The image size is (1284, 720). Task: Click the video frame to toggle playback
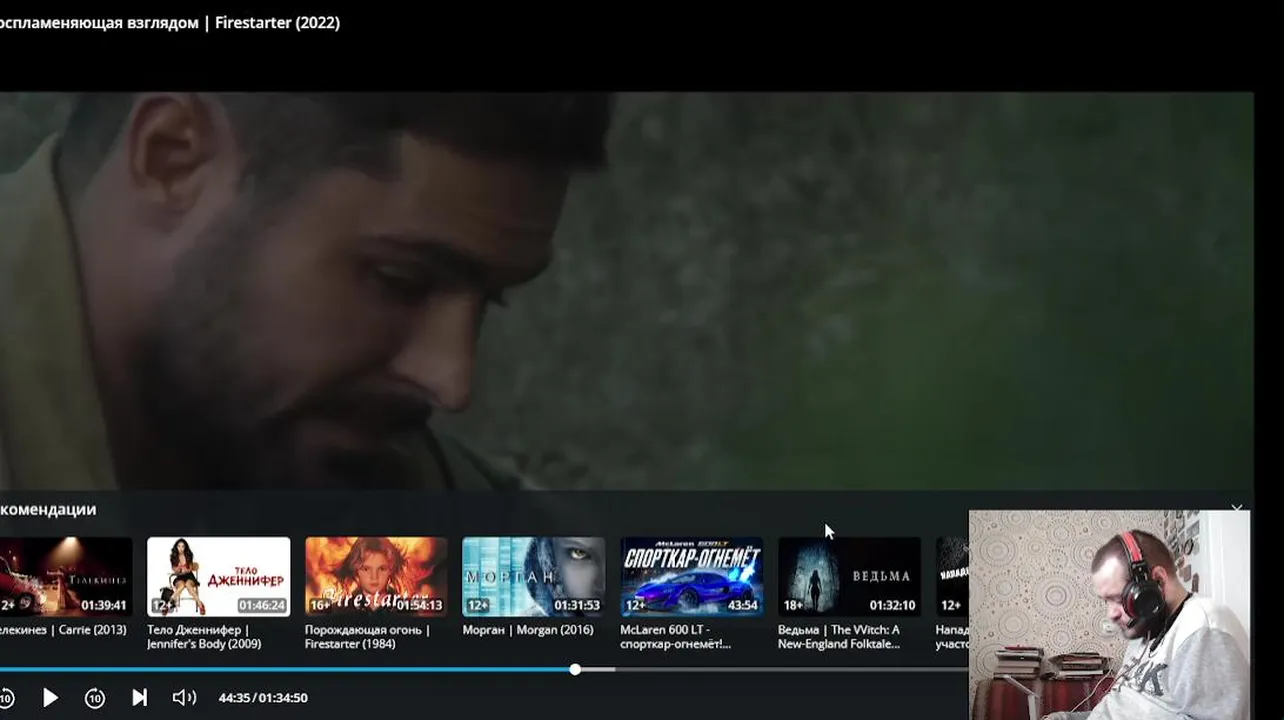(626, 290)
